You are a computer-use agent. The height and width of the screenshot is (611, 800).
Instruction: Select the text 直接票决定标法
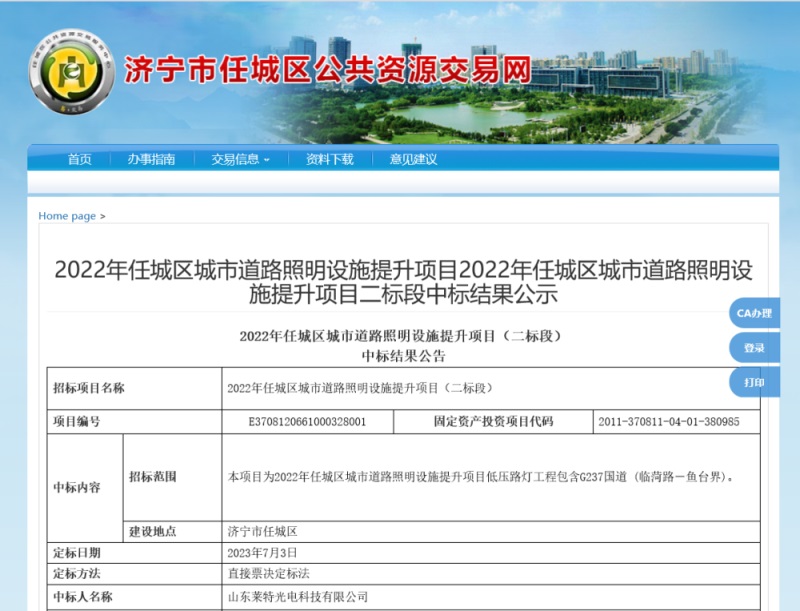click(x=268, y=574)
